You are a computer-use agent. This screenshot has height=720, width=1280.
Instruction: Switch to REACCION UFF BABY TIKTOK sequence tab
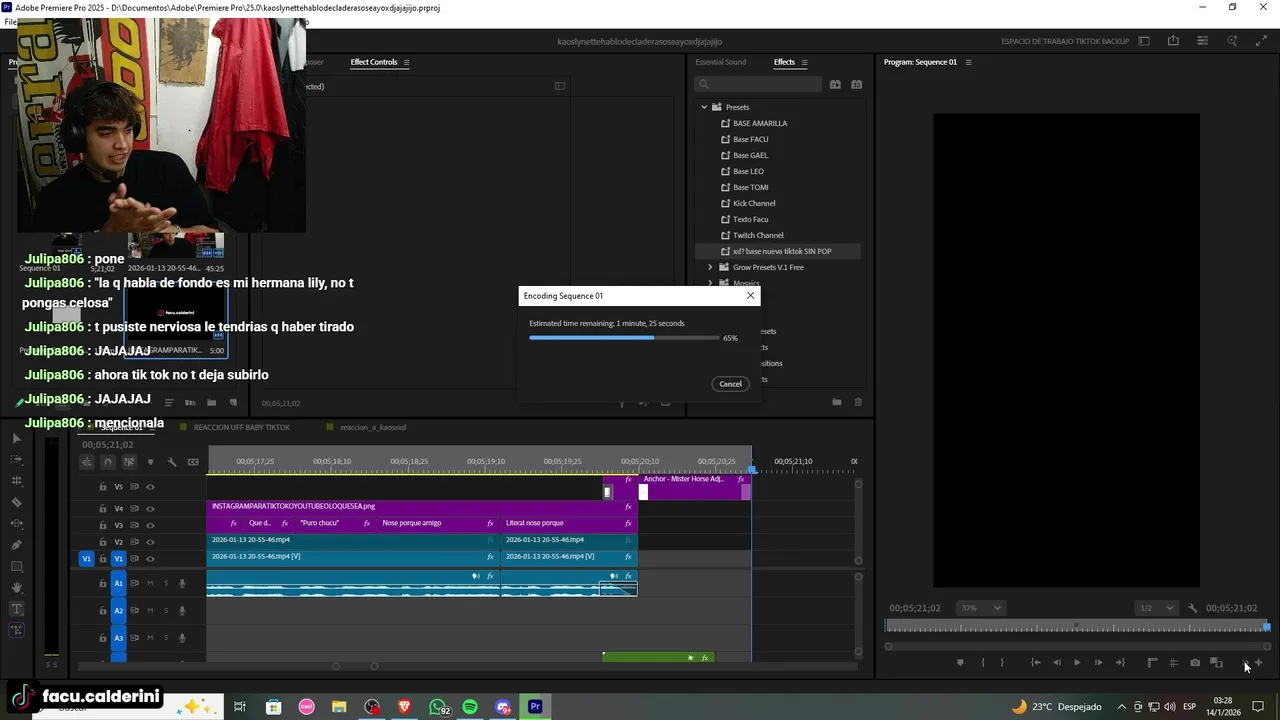tap(241, 427)
